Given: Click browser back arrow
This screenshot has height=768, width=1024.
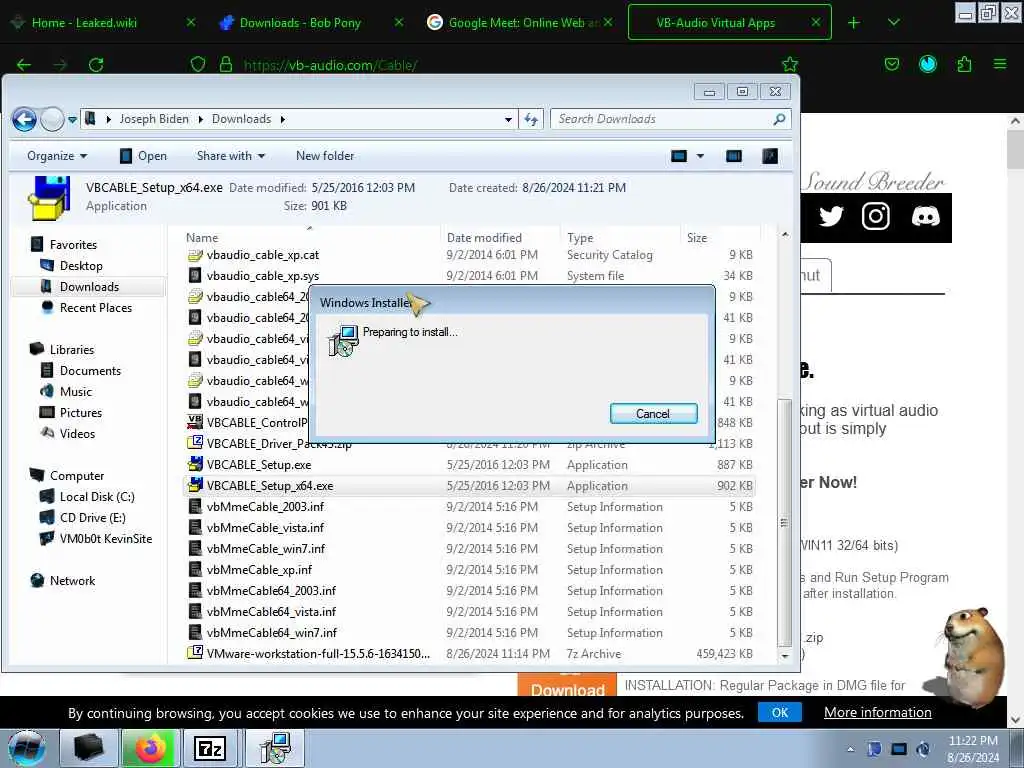Looking at the screenshot, I should pyautogui.click(x=24, y=65).
